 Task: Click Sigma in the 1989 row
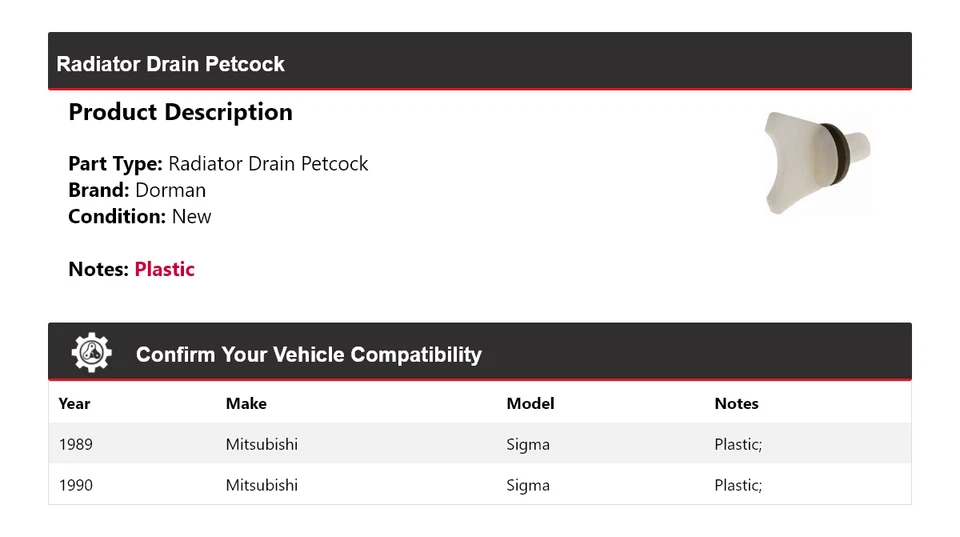tap(528, 444)
